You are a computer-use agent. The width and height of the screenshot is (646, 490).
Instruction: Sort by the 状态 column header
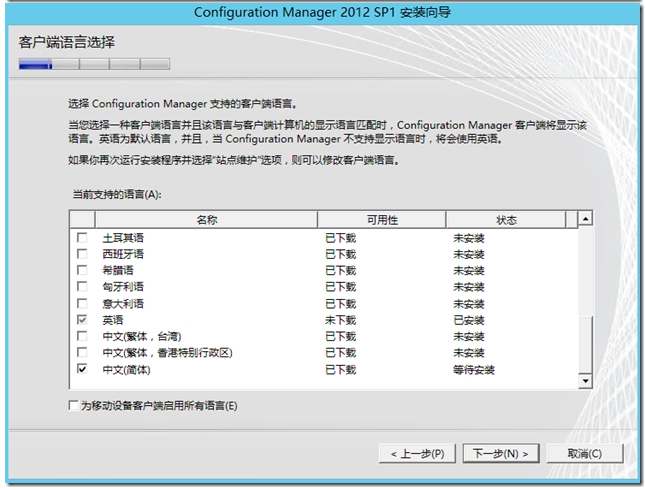pyautogui.click(x=505, y=219)
